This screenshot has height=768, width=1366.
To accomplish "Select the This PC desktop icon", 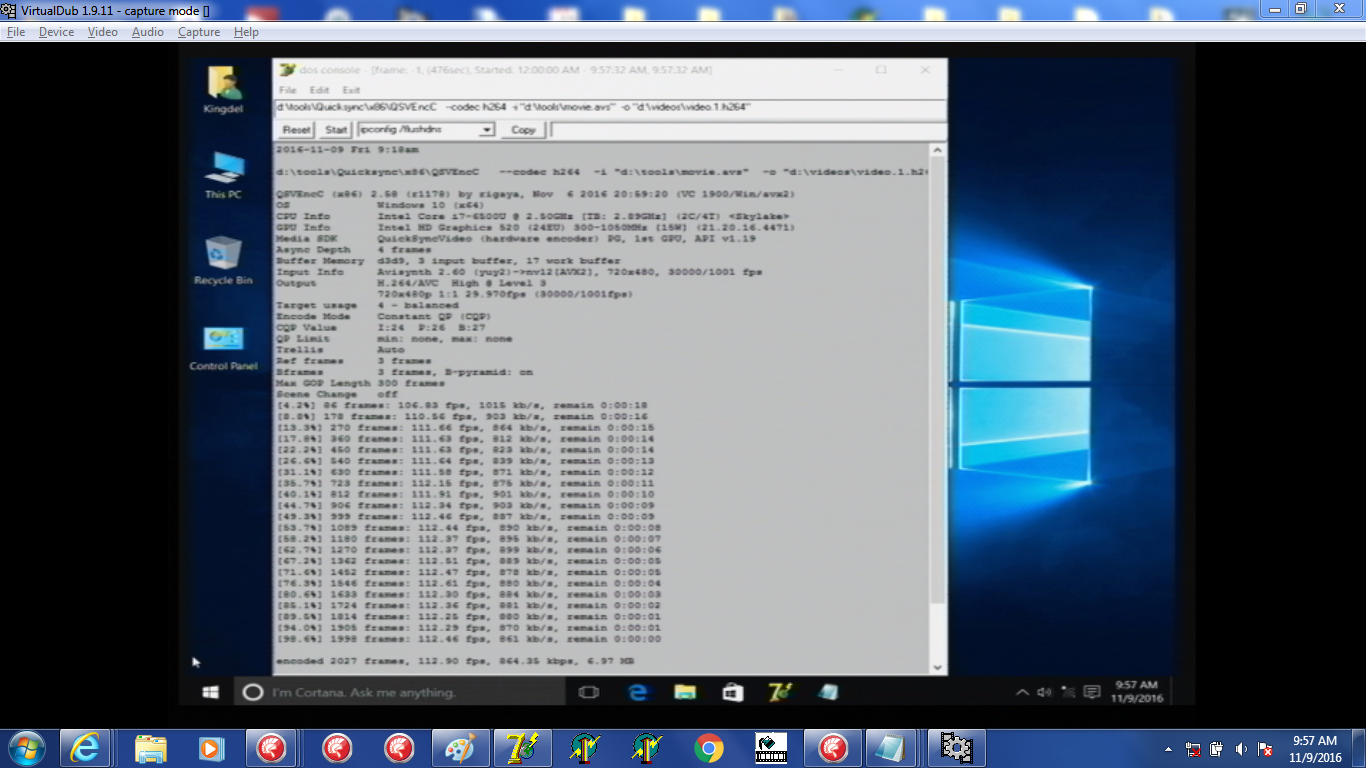I will [223, 175].
